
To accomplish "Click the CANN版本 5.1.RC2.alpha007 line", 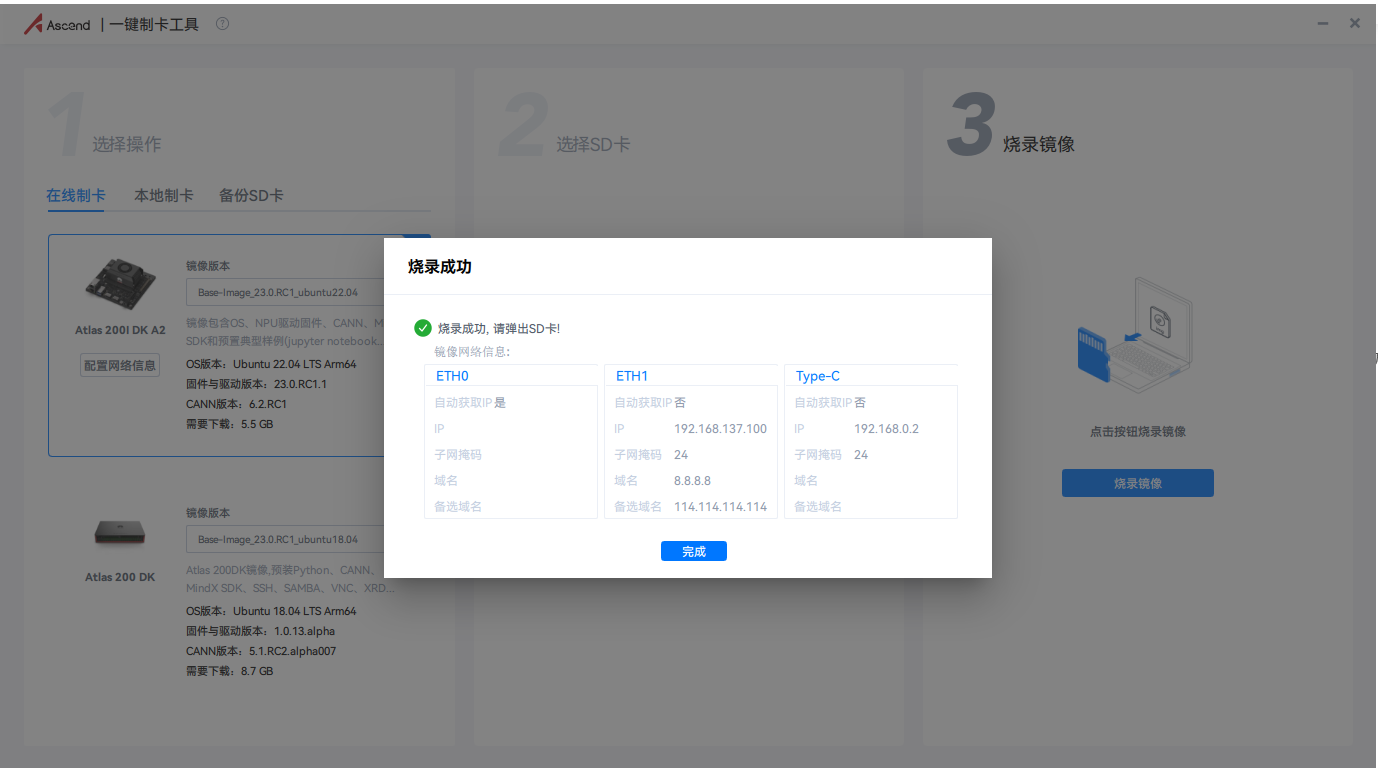I will point(261,651).
